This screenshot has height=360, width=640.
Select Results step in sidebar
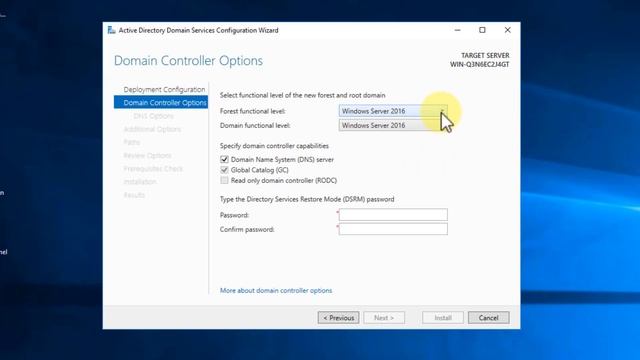tap(134, 195)
